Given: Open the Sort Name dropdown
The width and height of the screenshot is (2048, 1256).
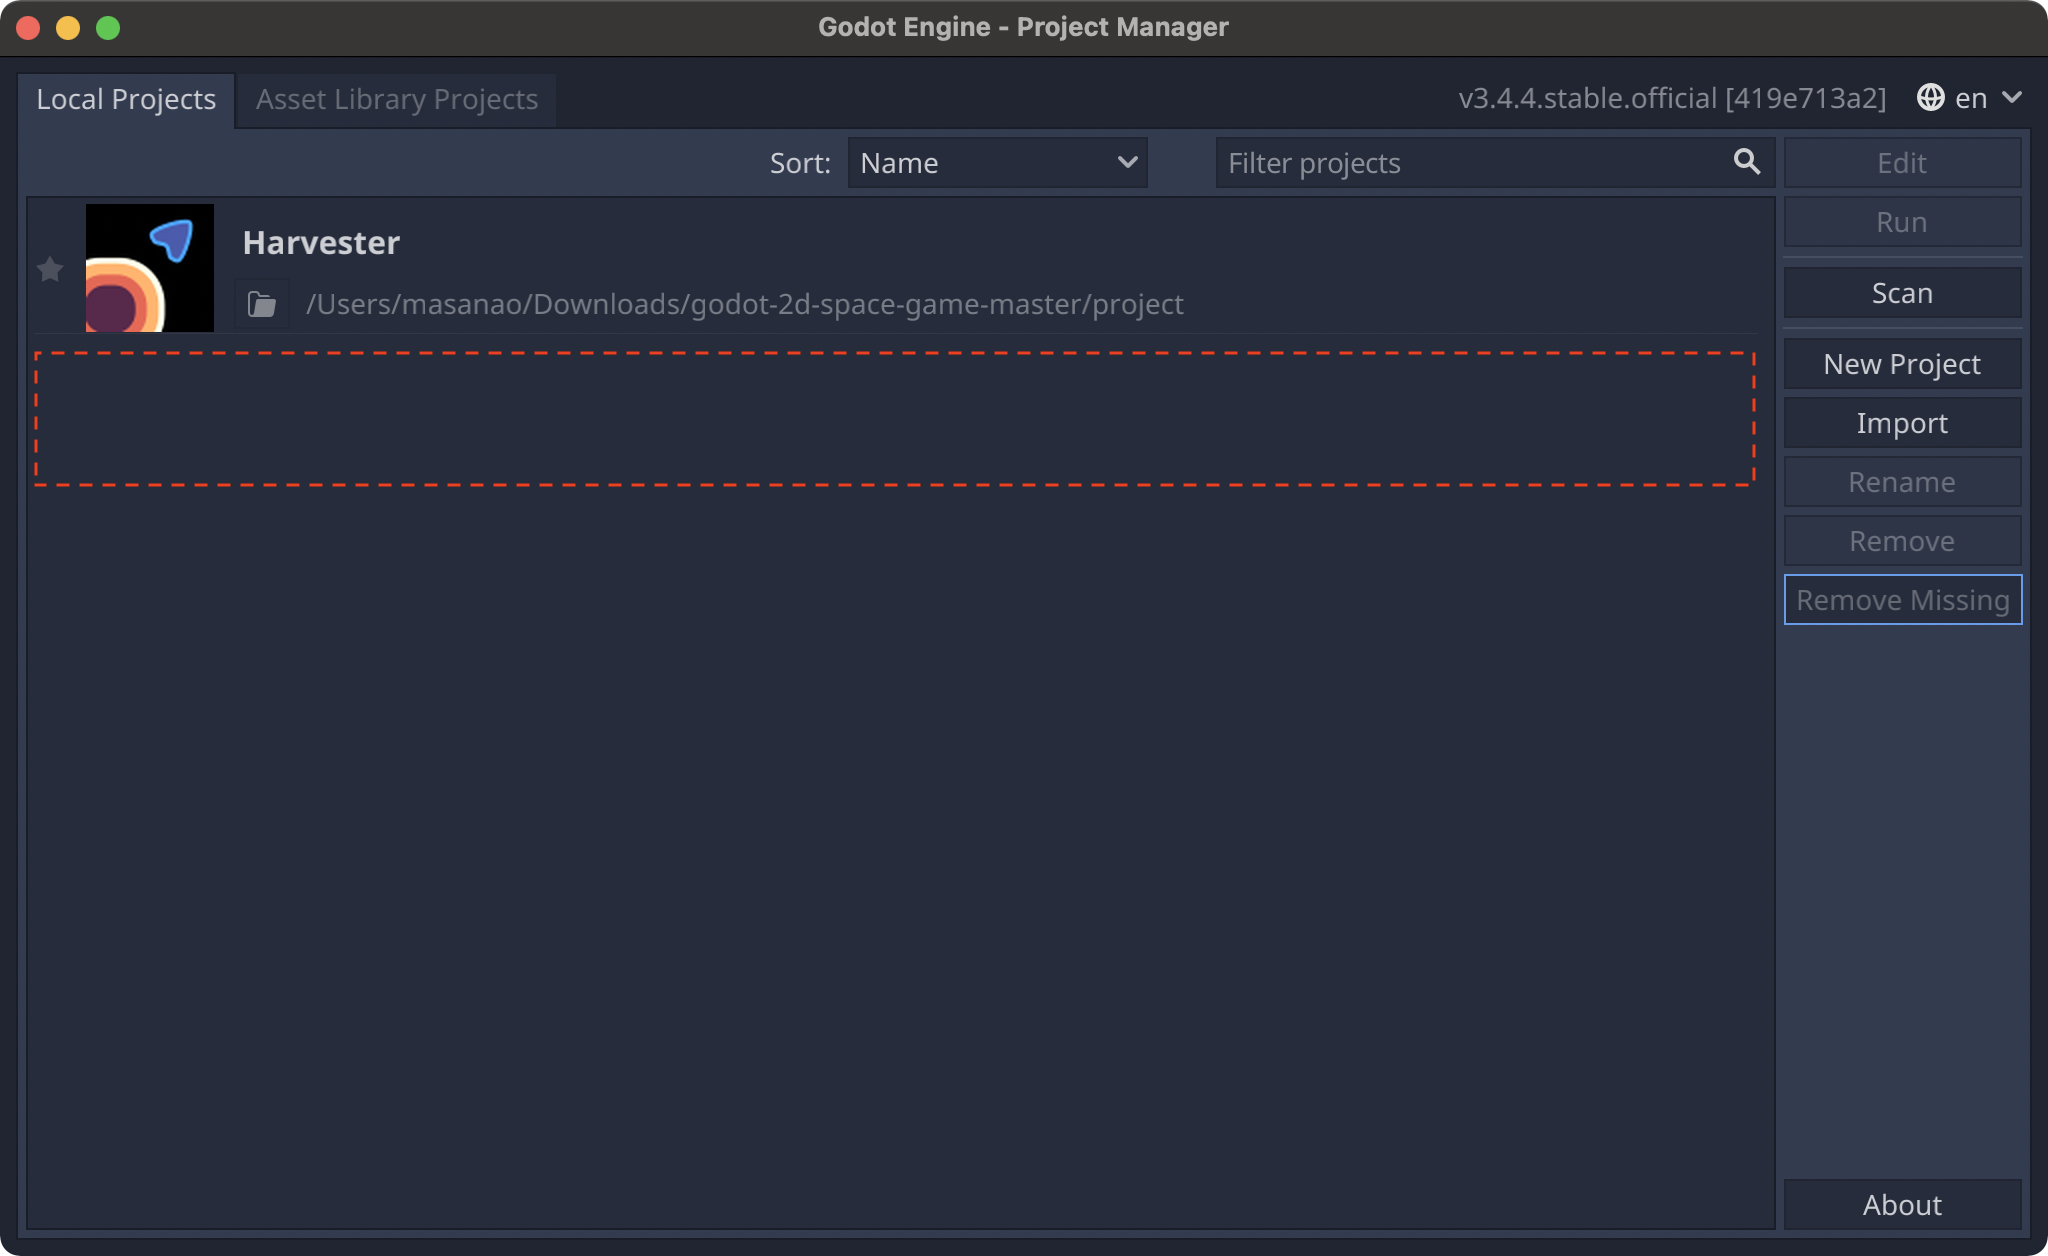Looking at the screenshot, I should pos(997,163).
